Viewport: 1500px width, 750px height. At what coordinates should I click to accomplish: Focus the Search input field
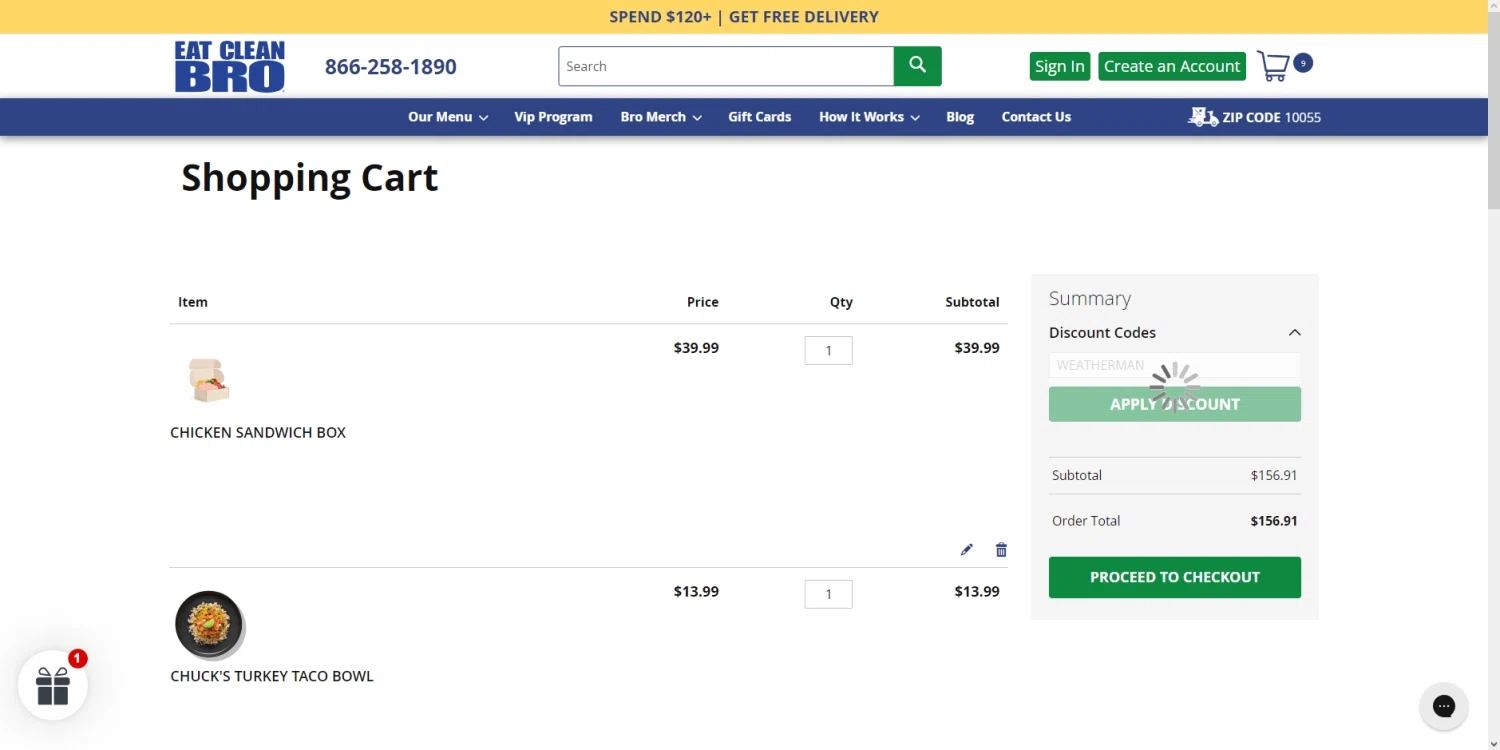(726, 66)
